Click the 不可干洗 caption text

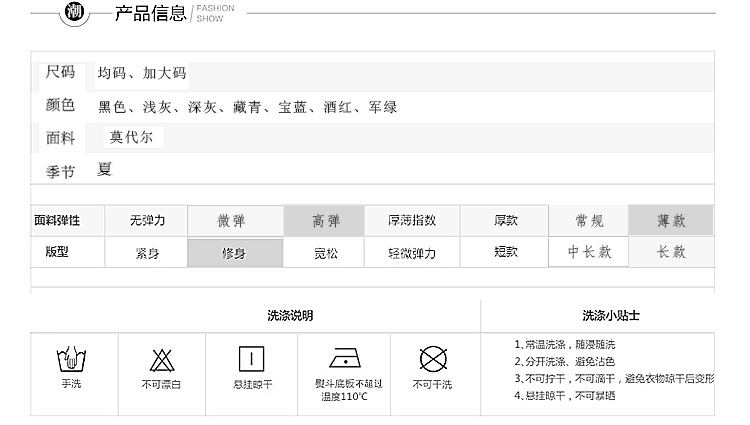pyautogui.click(x=432, y=384)
